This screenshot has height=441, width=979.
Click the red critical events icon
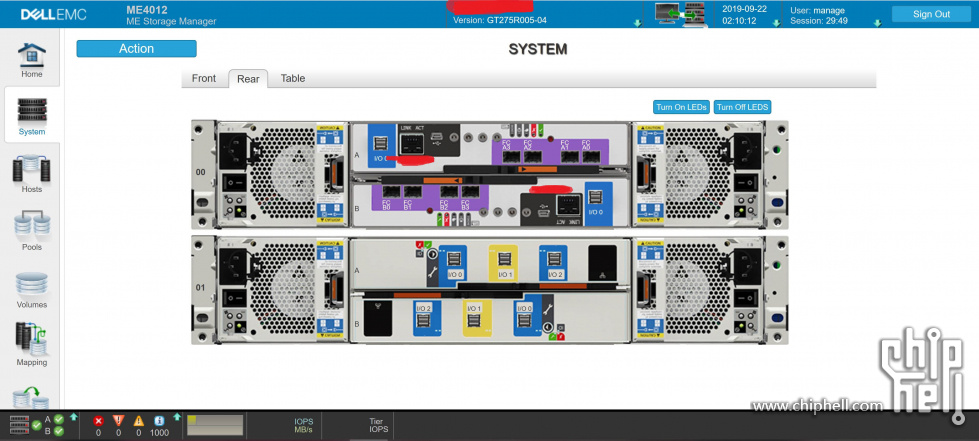(98, 421)
